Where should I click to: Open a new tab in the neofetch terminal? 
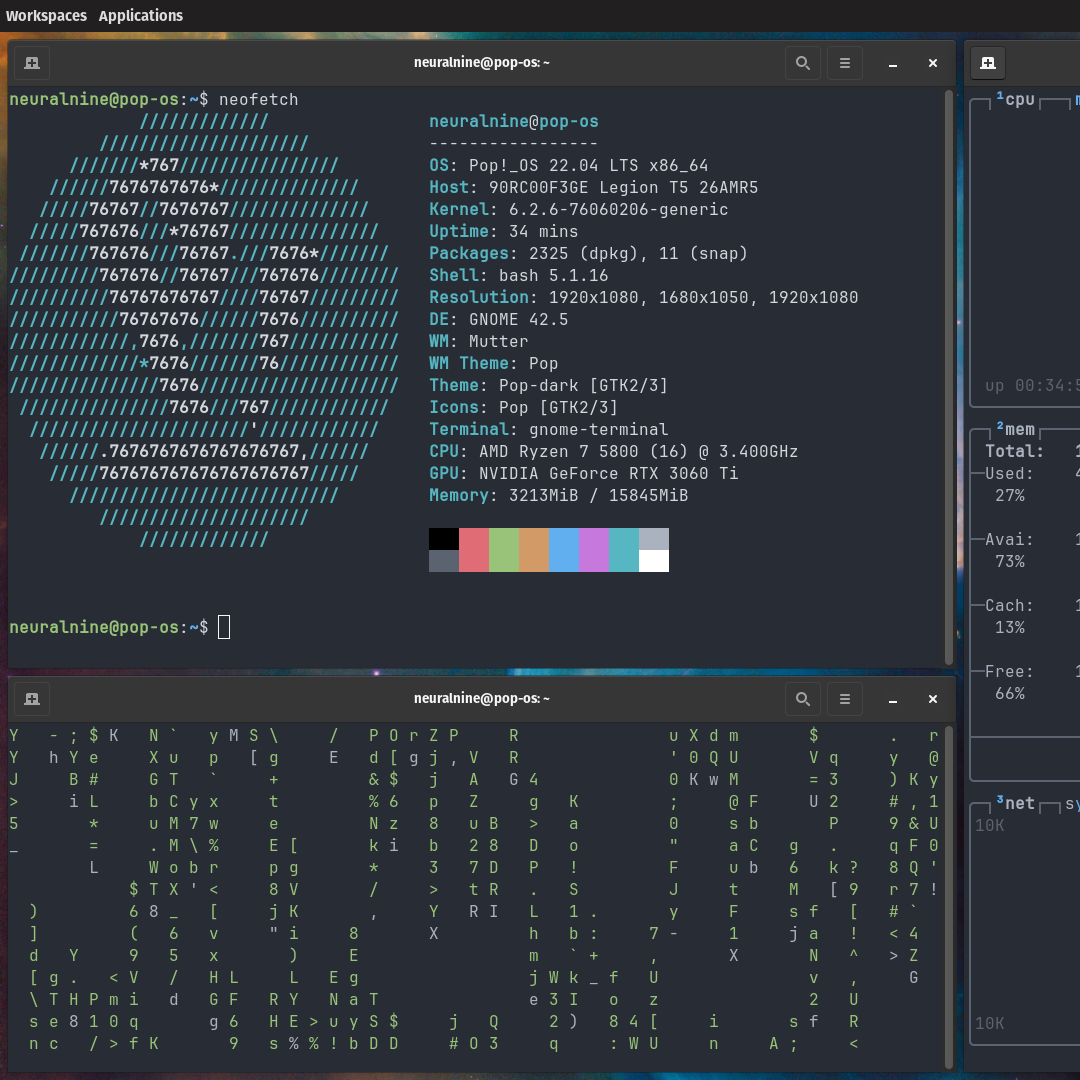point(32,63)
